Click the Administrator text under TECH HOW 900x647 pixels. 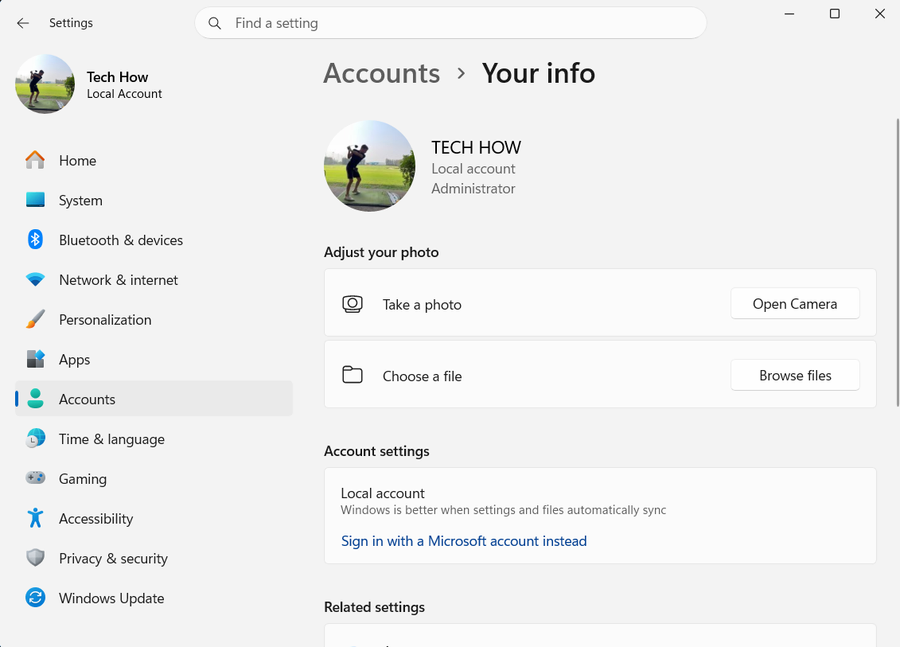[x=473, y=188]
